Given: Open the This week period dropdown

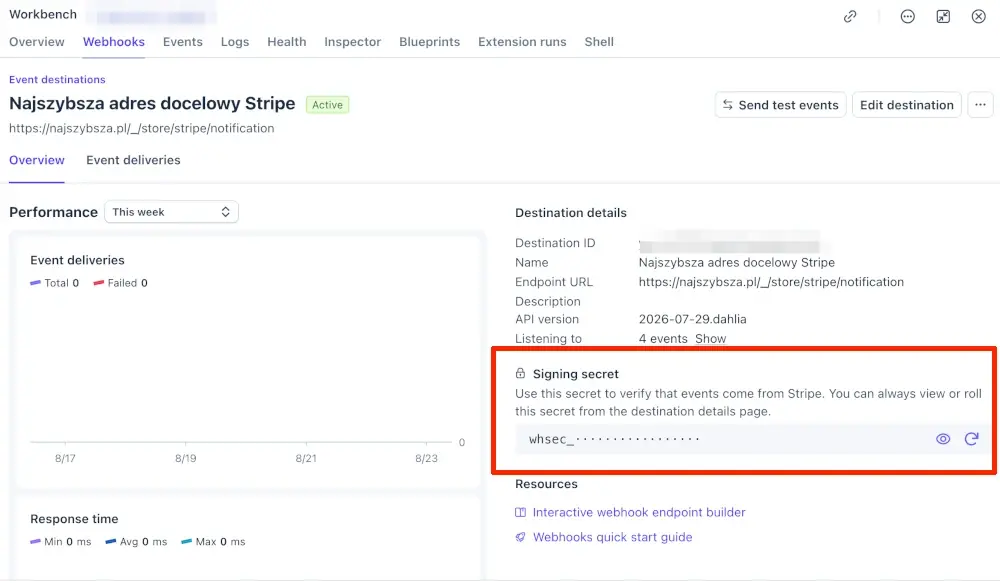Looking at the screenshot, I should (x=171, y=212).
